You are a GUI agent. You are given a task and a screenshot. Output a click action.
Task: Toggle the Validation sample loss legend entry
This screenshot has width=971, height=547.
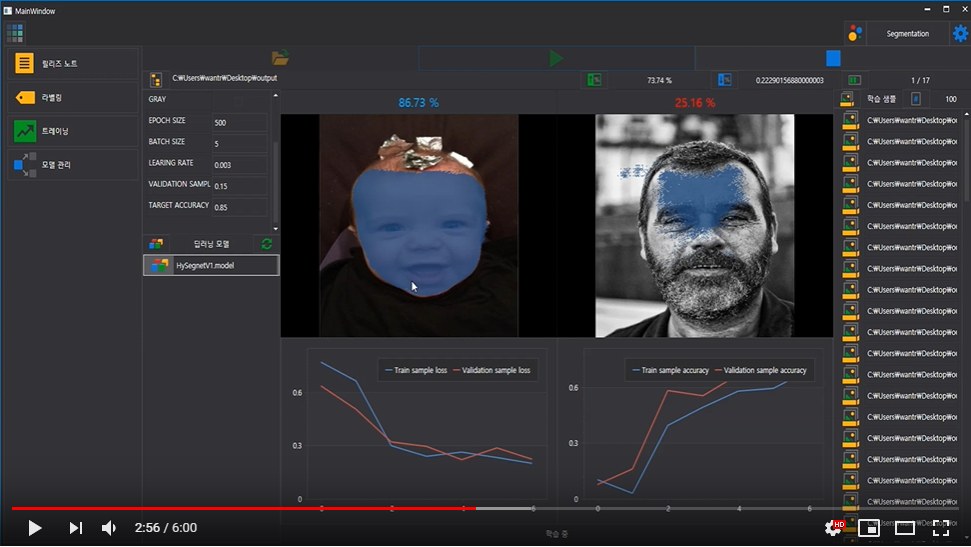click(x=492, y=370)
